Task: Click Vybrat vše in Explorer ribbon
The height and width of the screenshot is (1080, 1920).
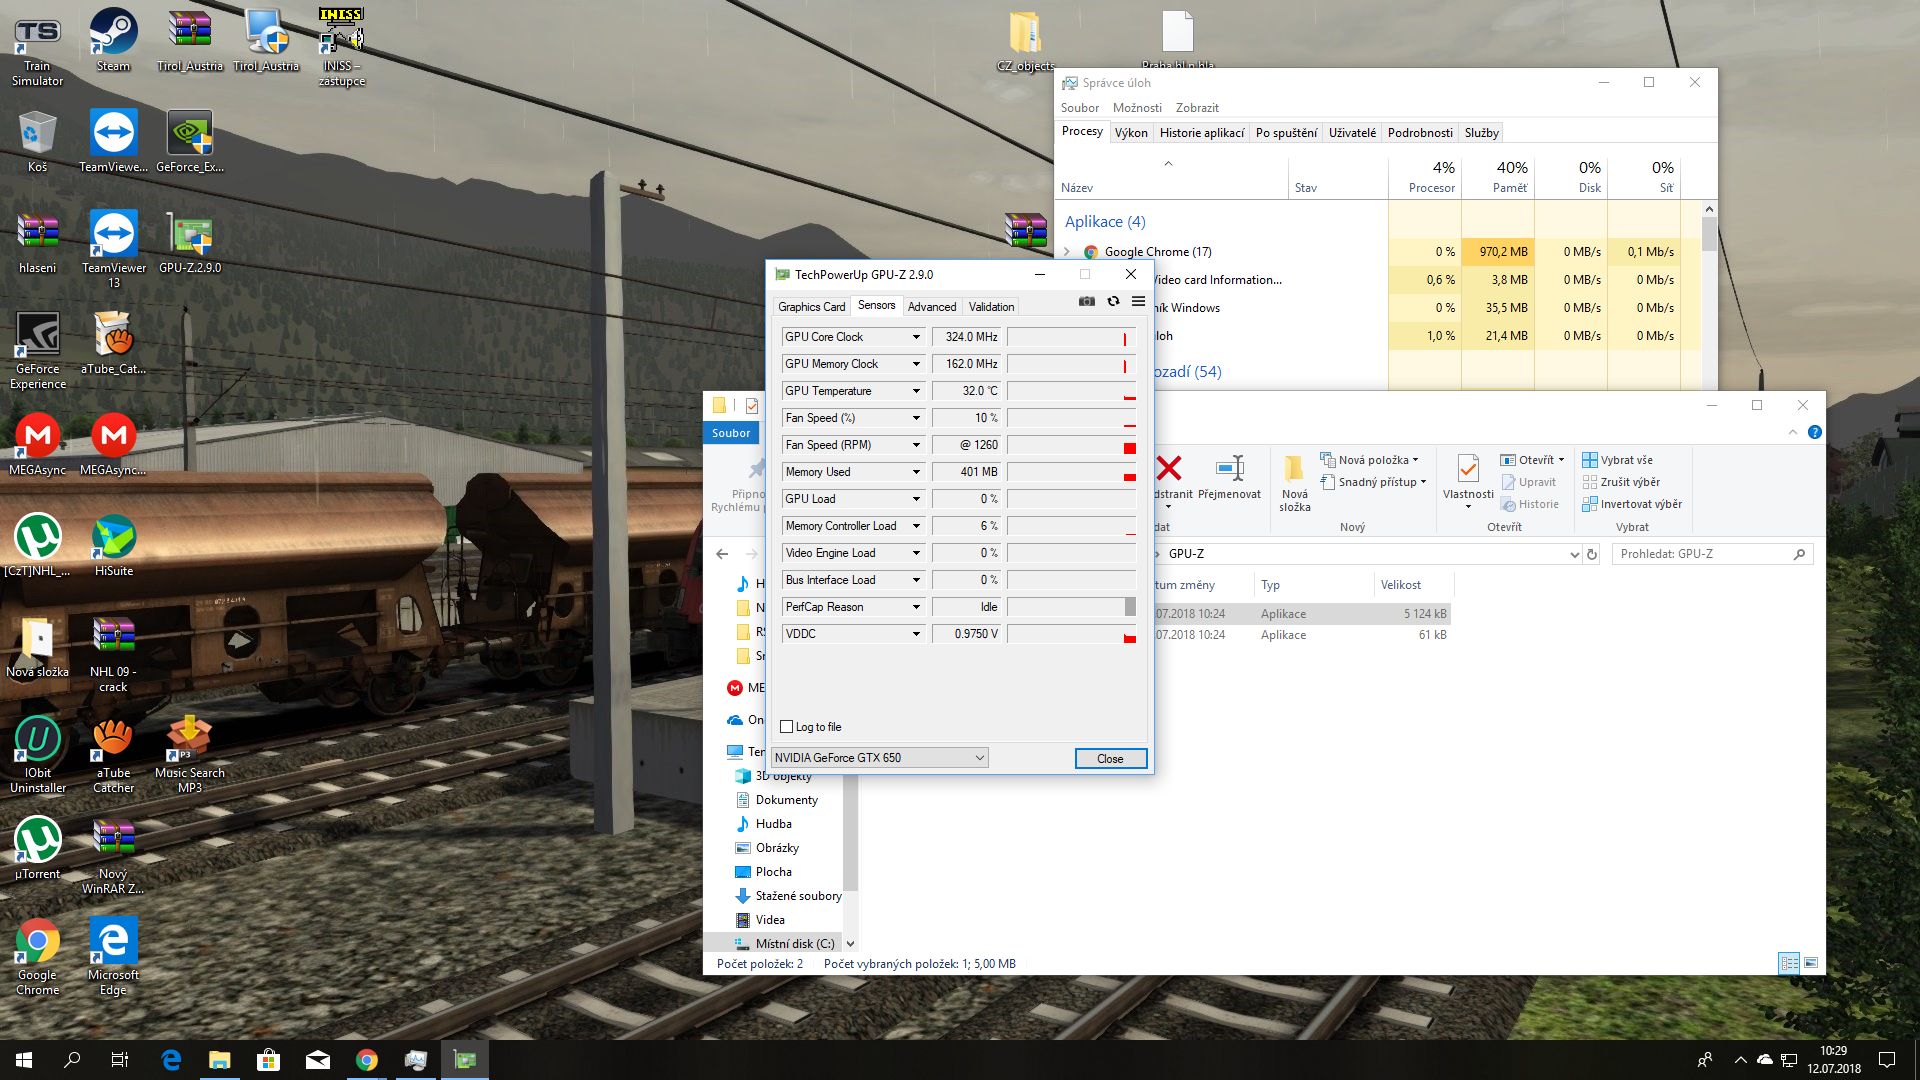Action: [1617, 460]
